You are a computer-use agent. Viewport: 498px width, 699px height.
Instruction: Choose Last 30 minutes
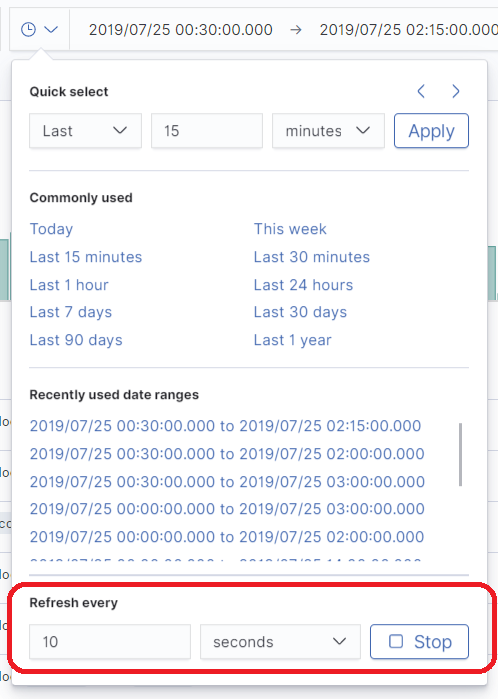(x=312, y=257)
